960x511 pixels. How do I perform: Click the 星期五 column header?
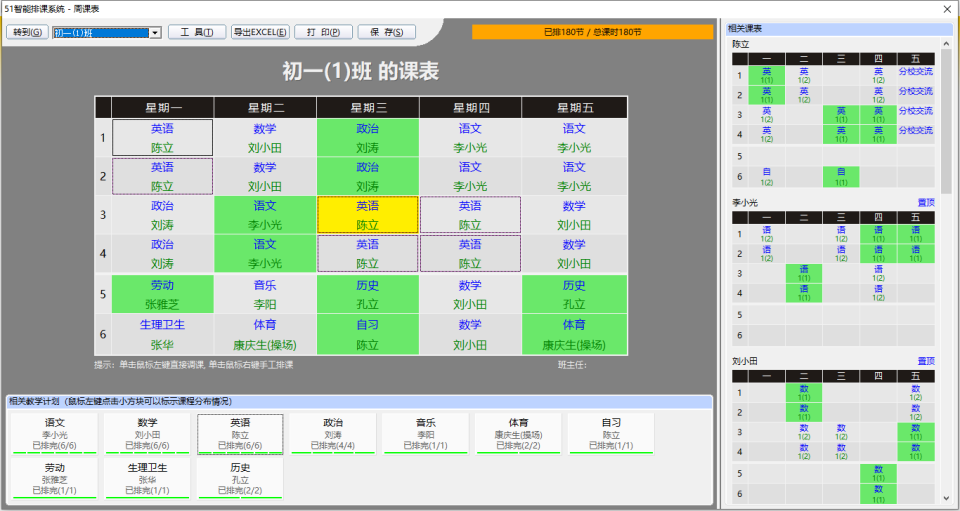pos(575,108)
